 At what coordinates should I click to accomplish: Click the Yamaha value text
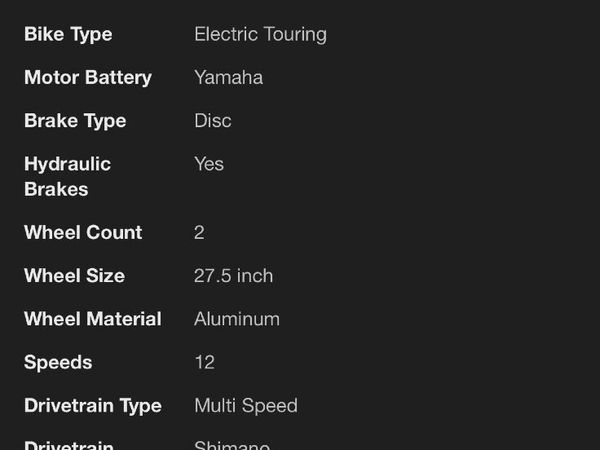228,78
